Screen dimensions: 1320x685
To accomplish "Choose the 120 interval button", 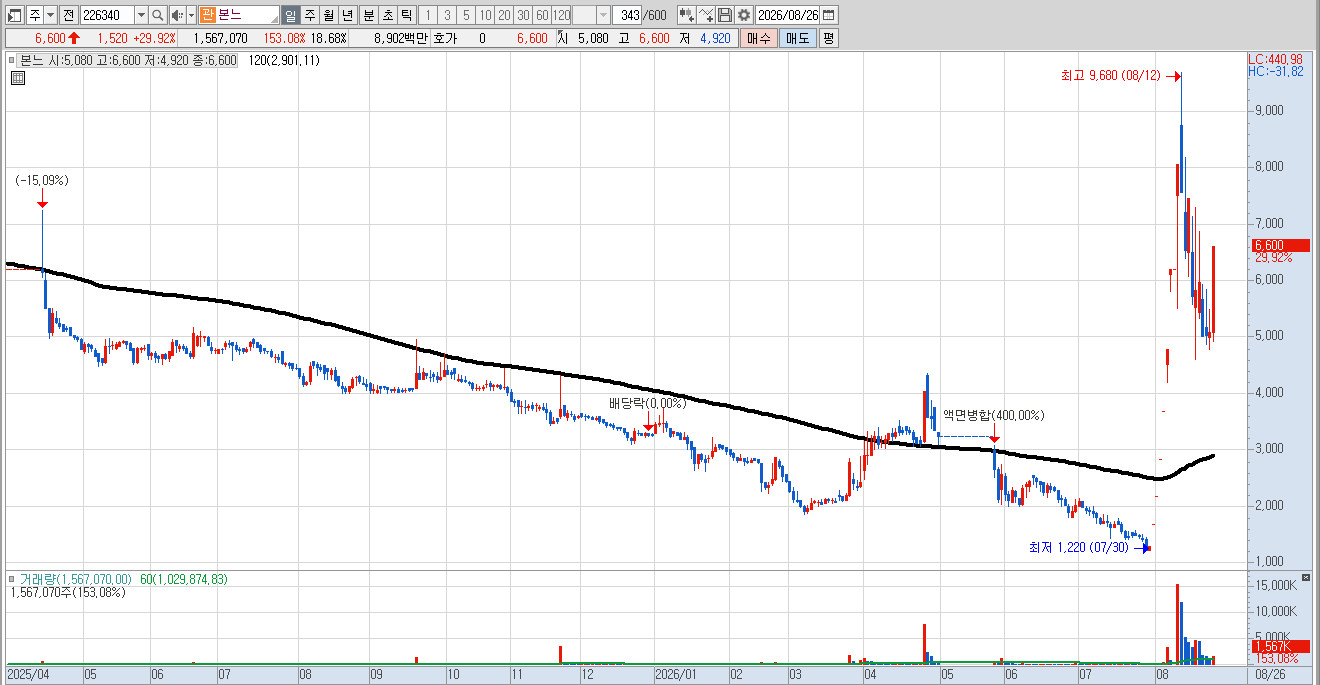I will [561, 15].
